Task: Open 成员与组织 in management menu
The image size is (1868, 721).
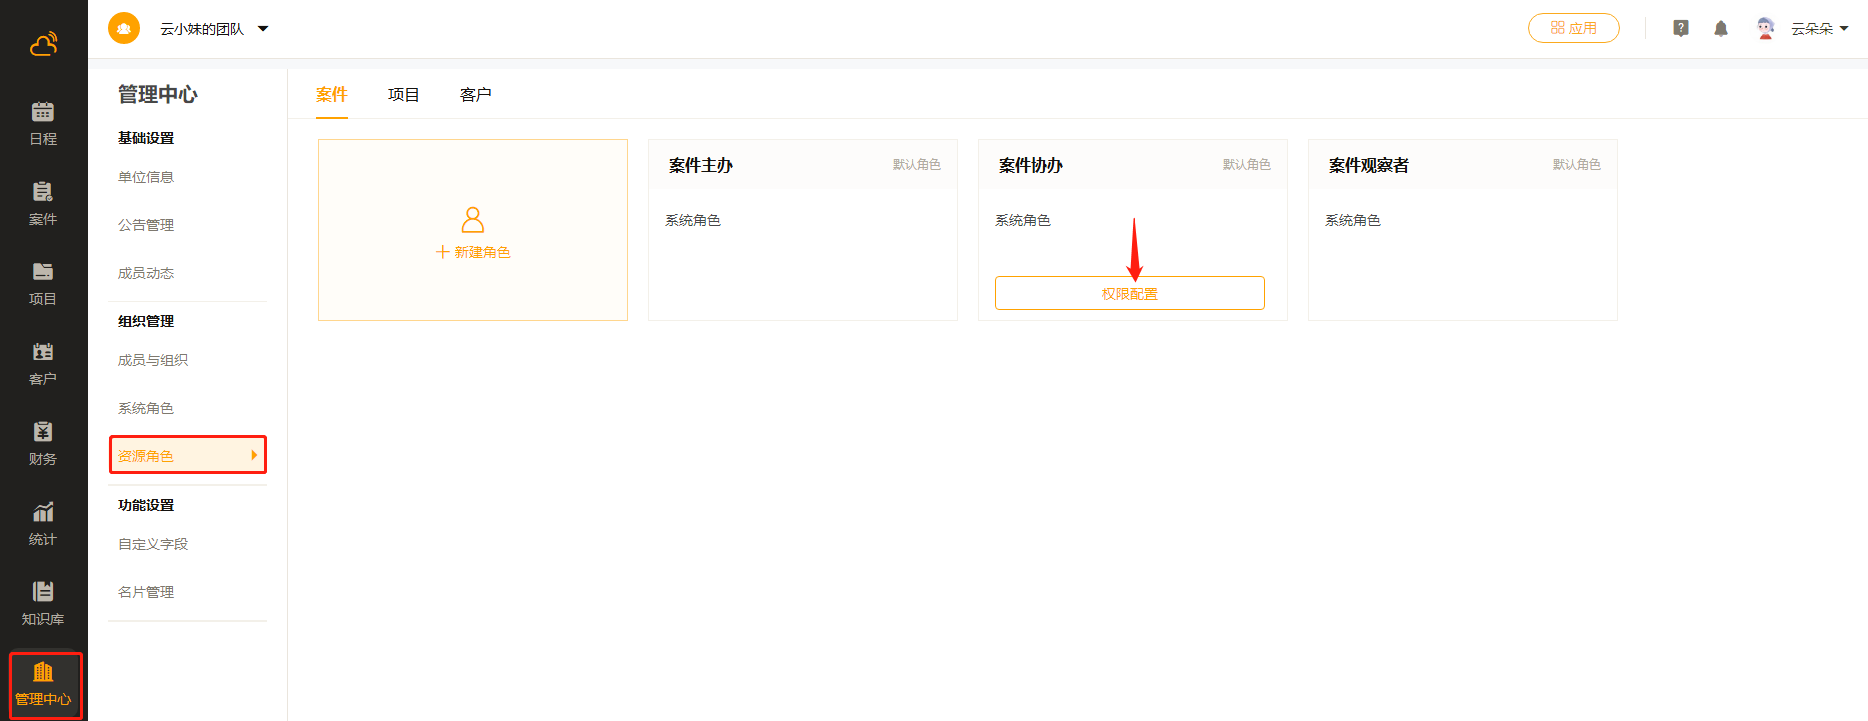Action: 153,360
